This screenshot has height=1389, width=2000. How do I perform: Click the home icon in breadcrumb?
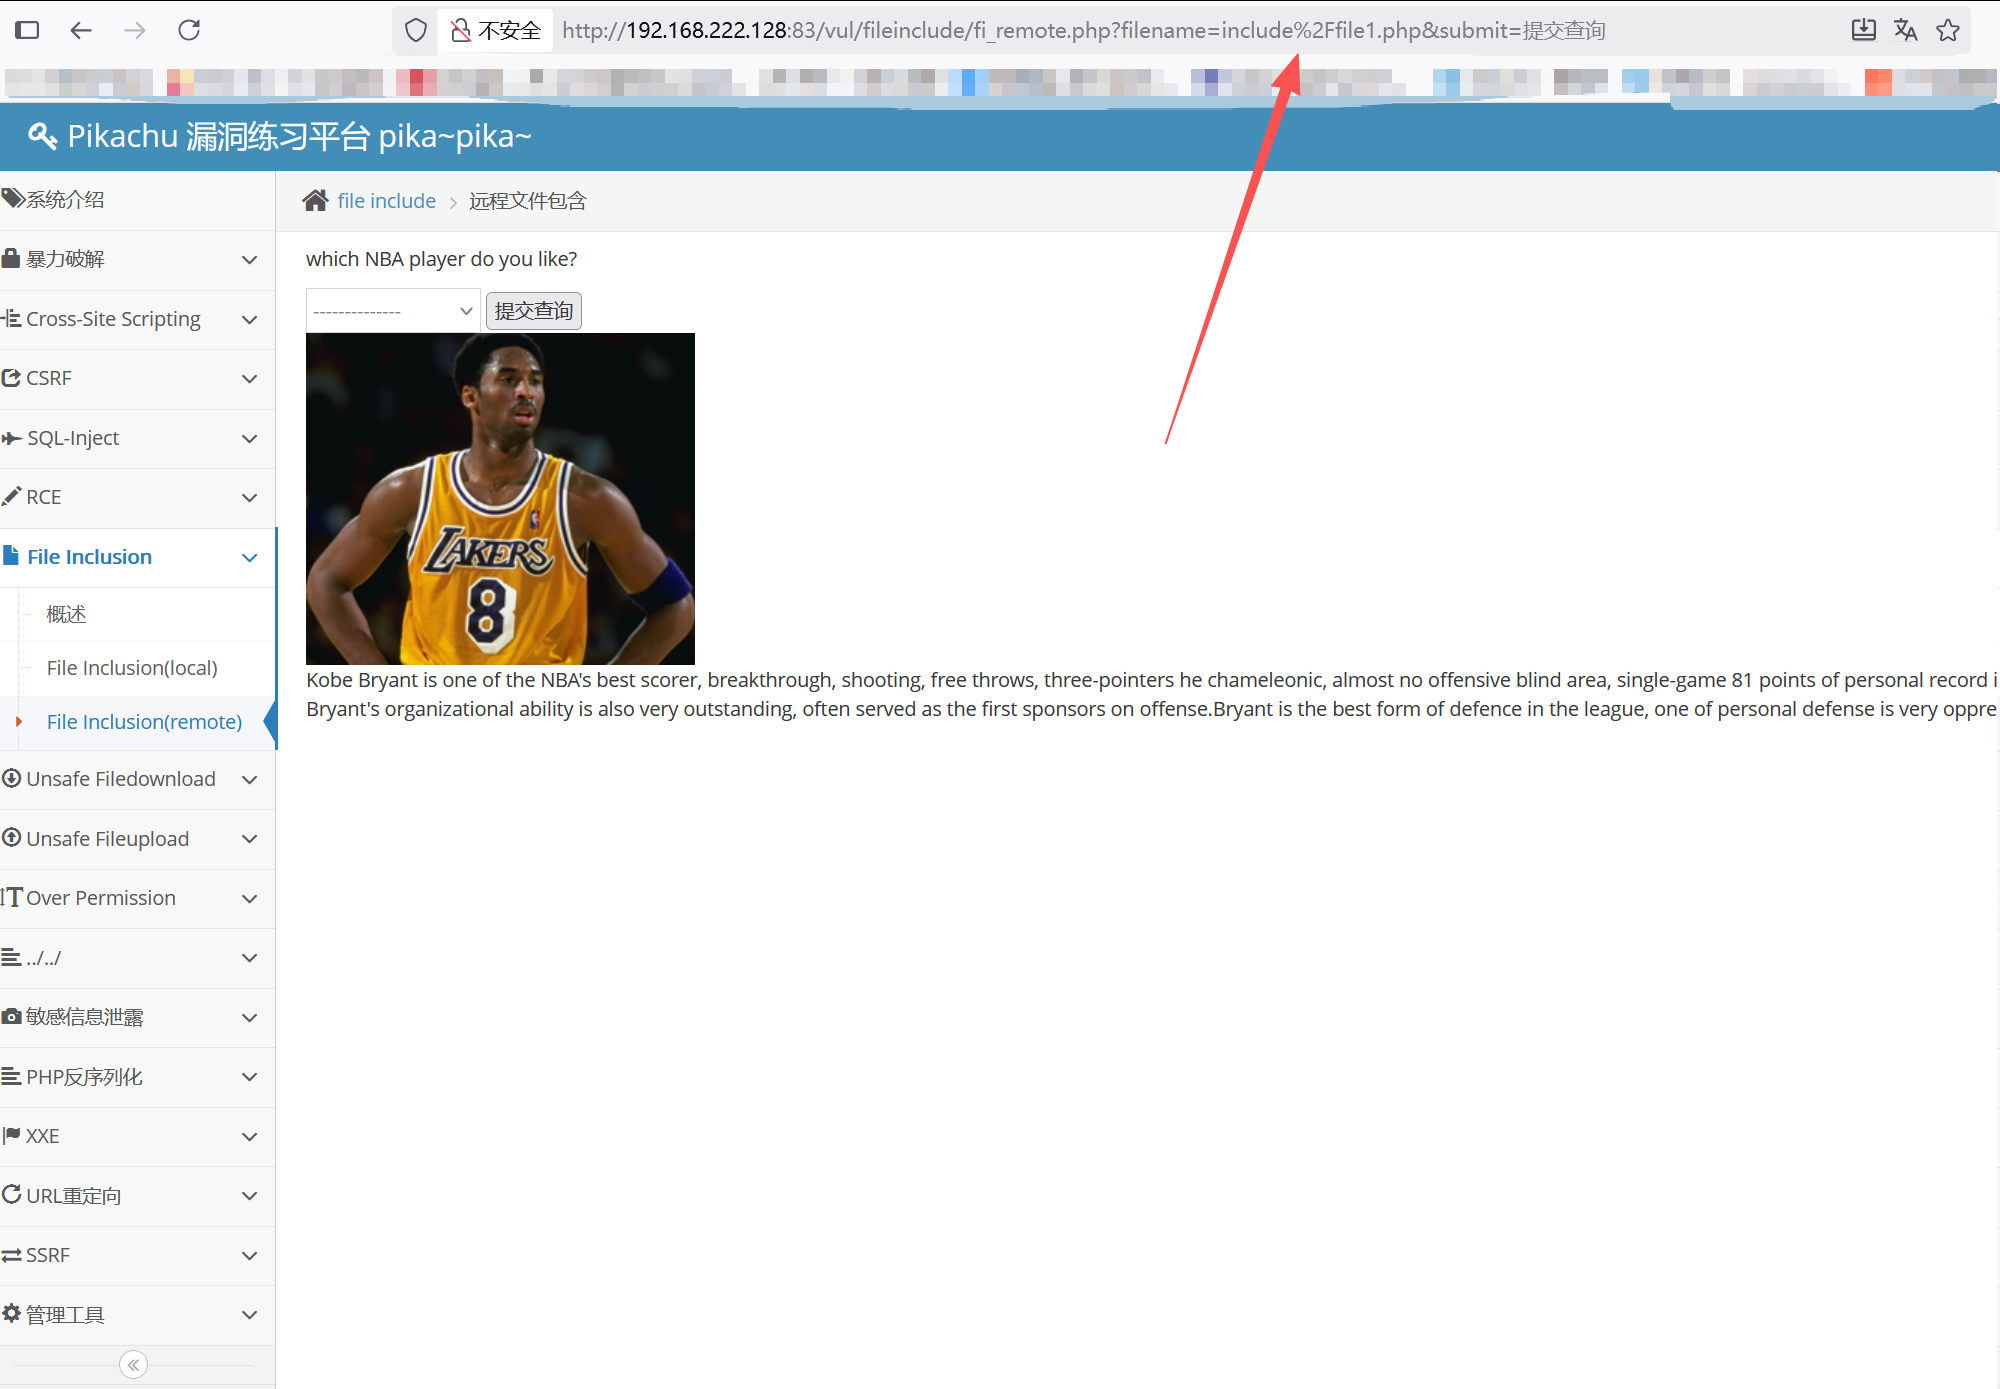315,201
